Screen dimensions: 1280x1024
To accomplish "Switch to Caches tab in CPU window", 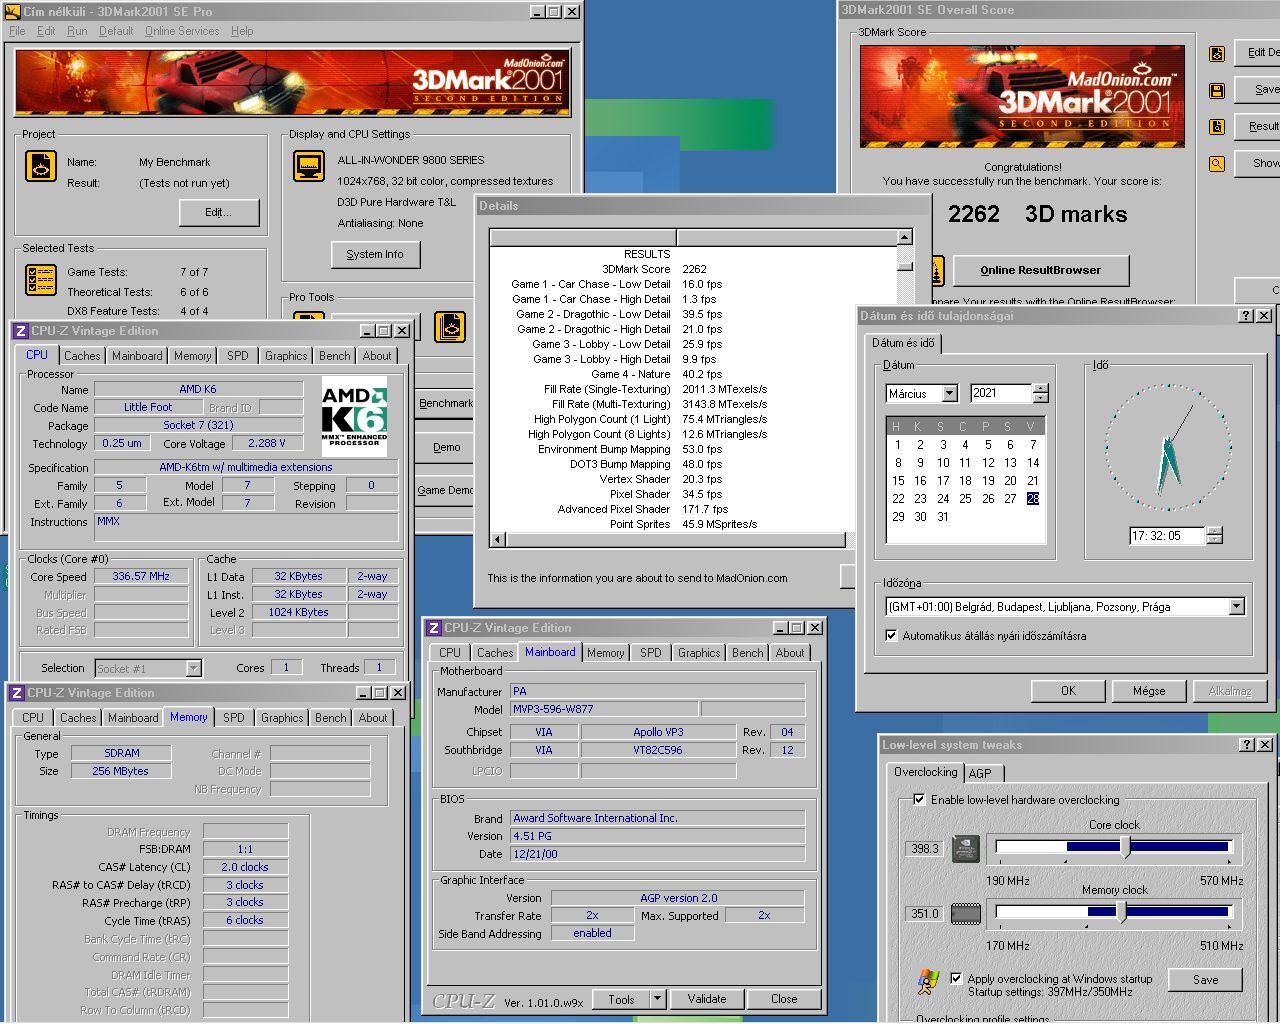I will [82, 356].
